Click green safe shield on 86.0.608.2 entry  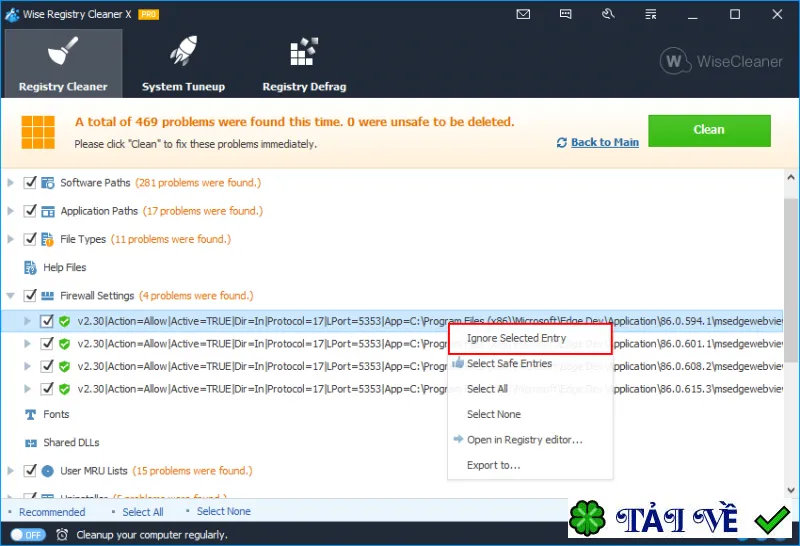(x=64, y=366)
